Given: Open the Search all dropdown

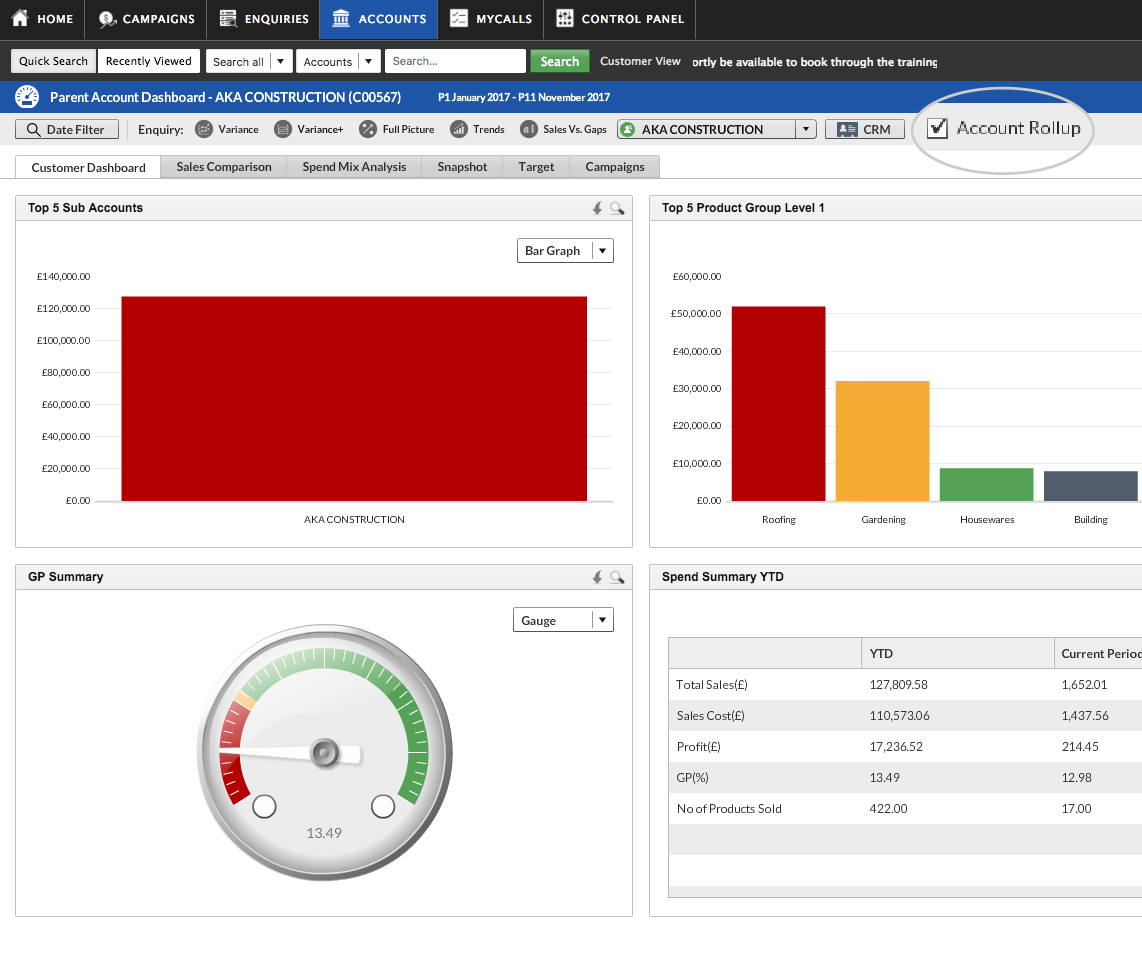Looking at the screenshot, I should coord(249,61).
